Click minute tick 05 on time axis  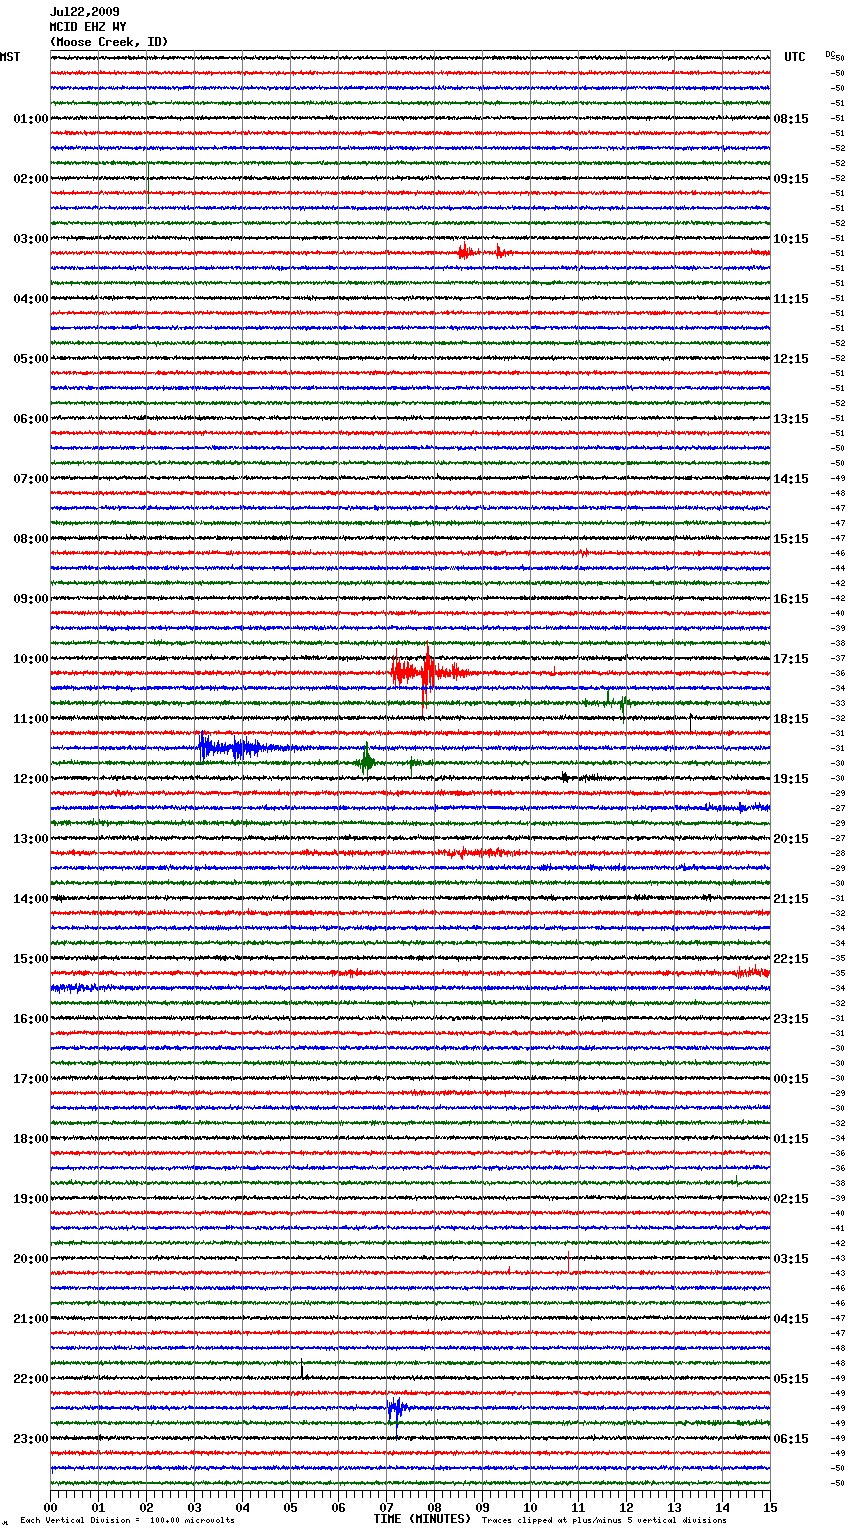pyautogui.click(x=291, y=1507)
